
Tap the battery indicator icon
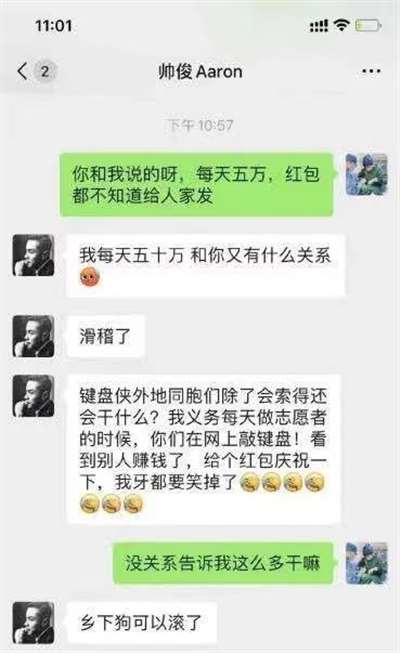pos(368,26)
